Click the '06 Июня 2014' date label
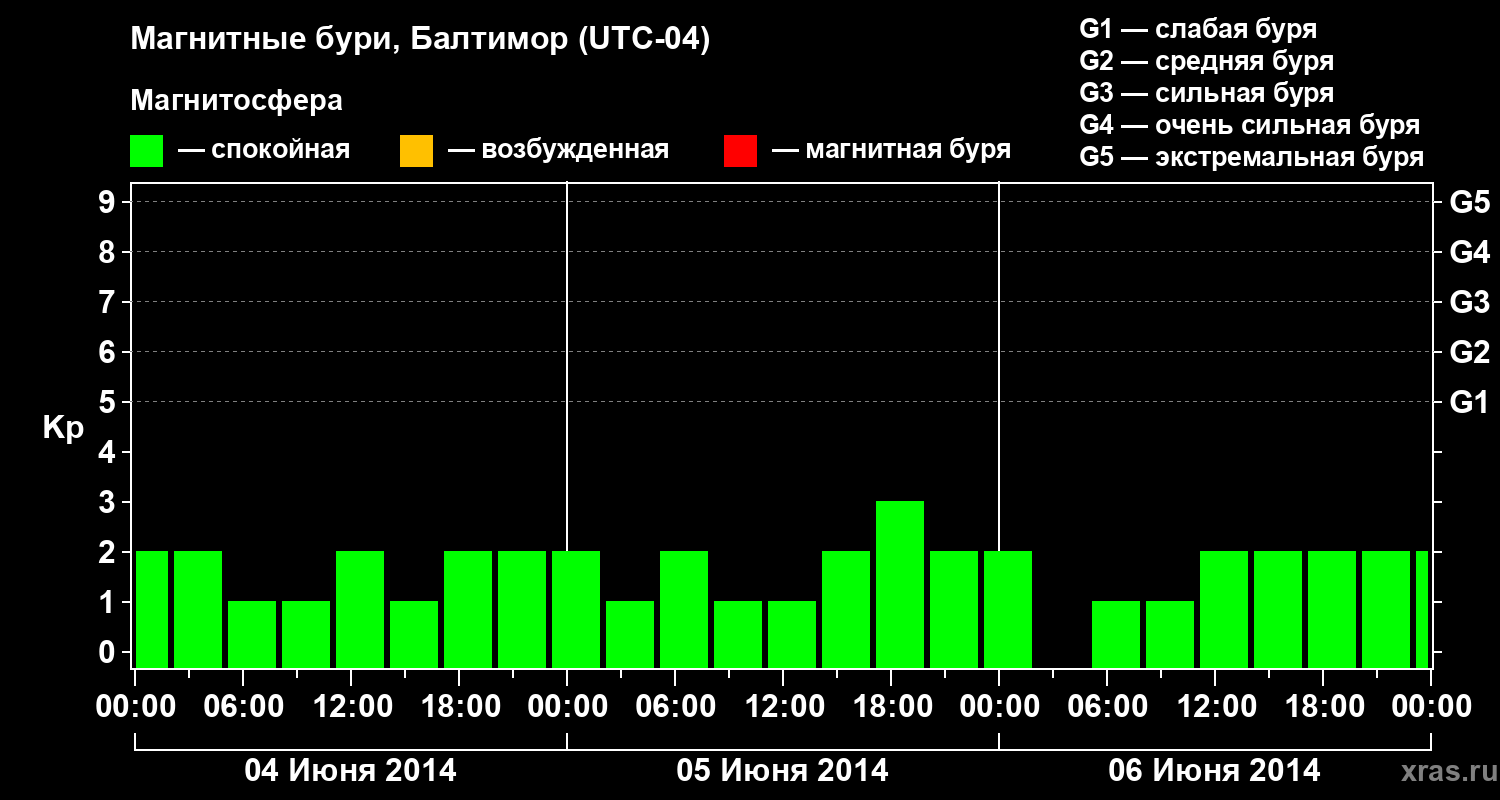The image size is (1500, 800). tap(1215, 771)
